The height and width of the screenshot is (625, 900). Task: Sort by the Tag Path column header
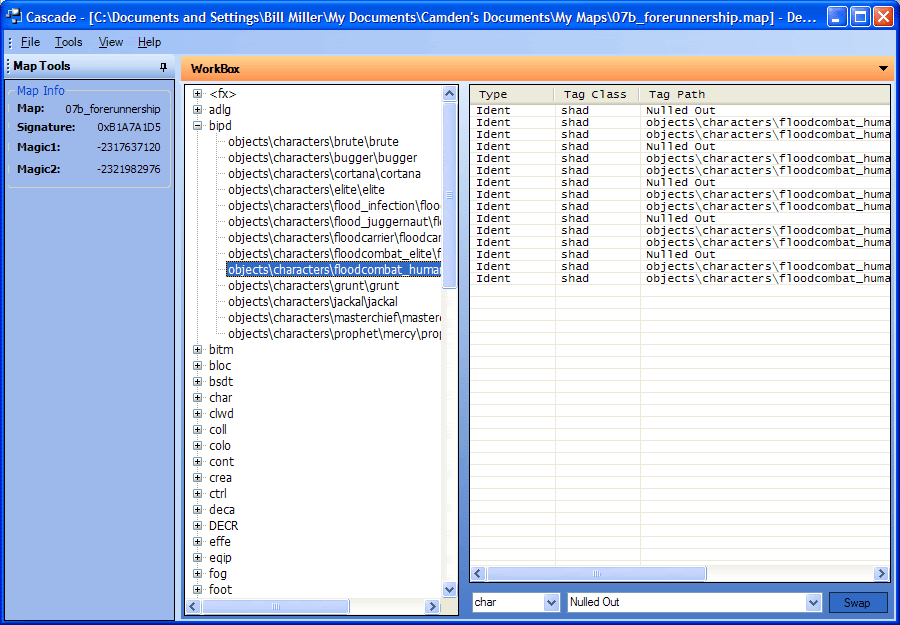[x=765, y=95]
